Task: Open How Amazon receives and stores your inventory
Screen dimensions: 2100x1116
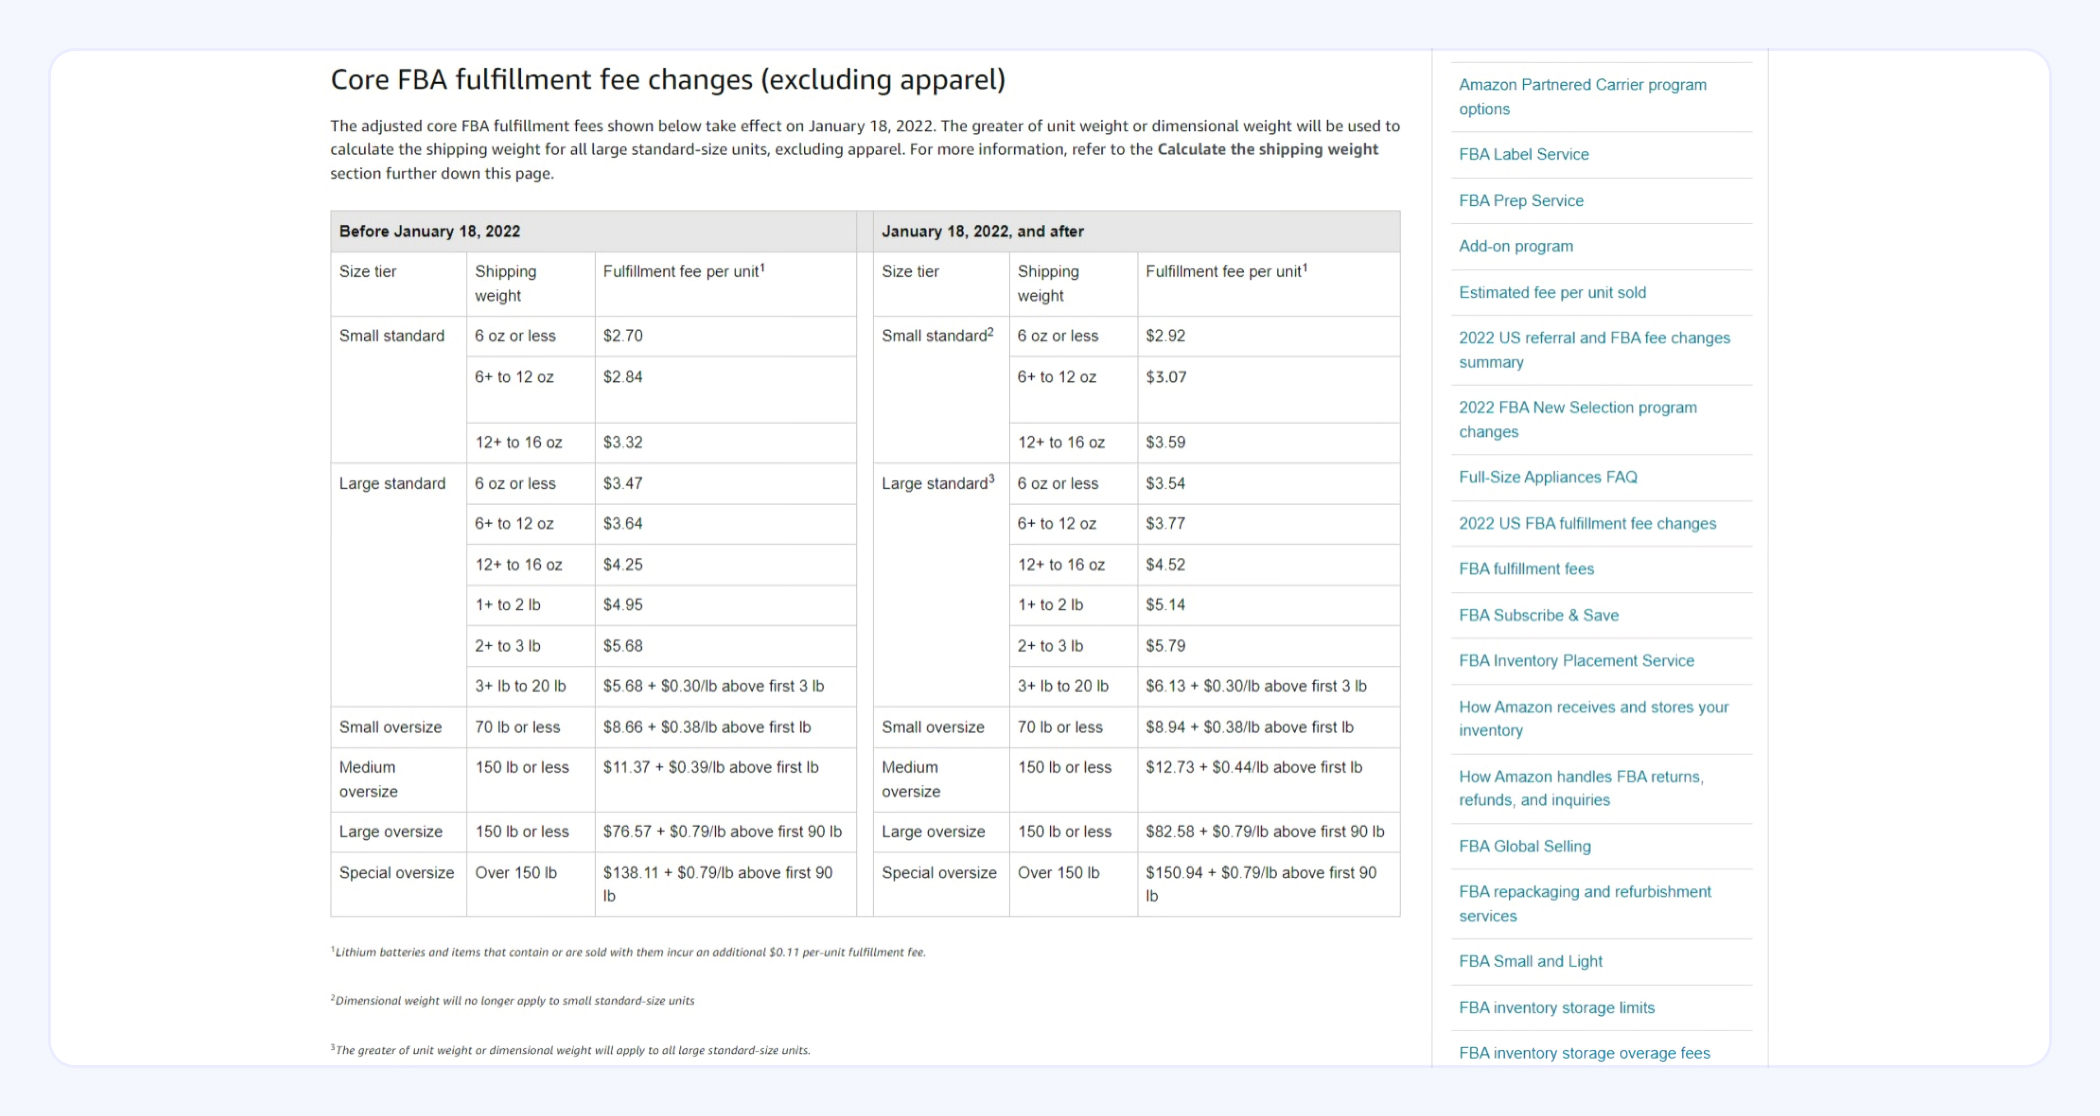Action: pyautogui.click(x=1592, y=718)
